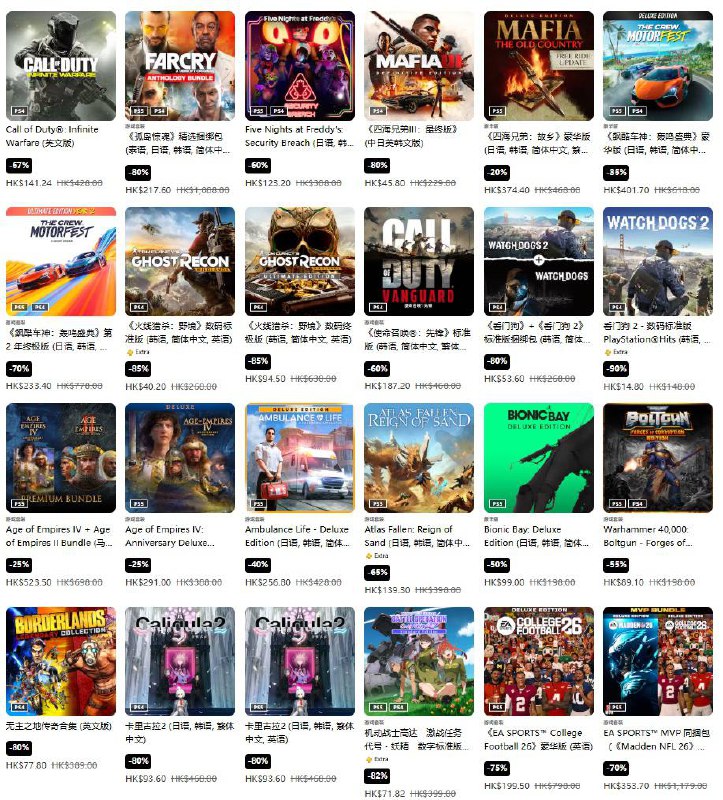Open the EA SPORTS College Football 26 title link
Screen dimensions: 723x800
pos(538,740)
